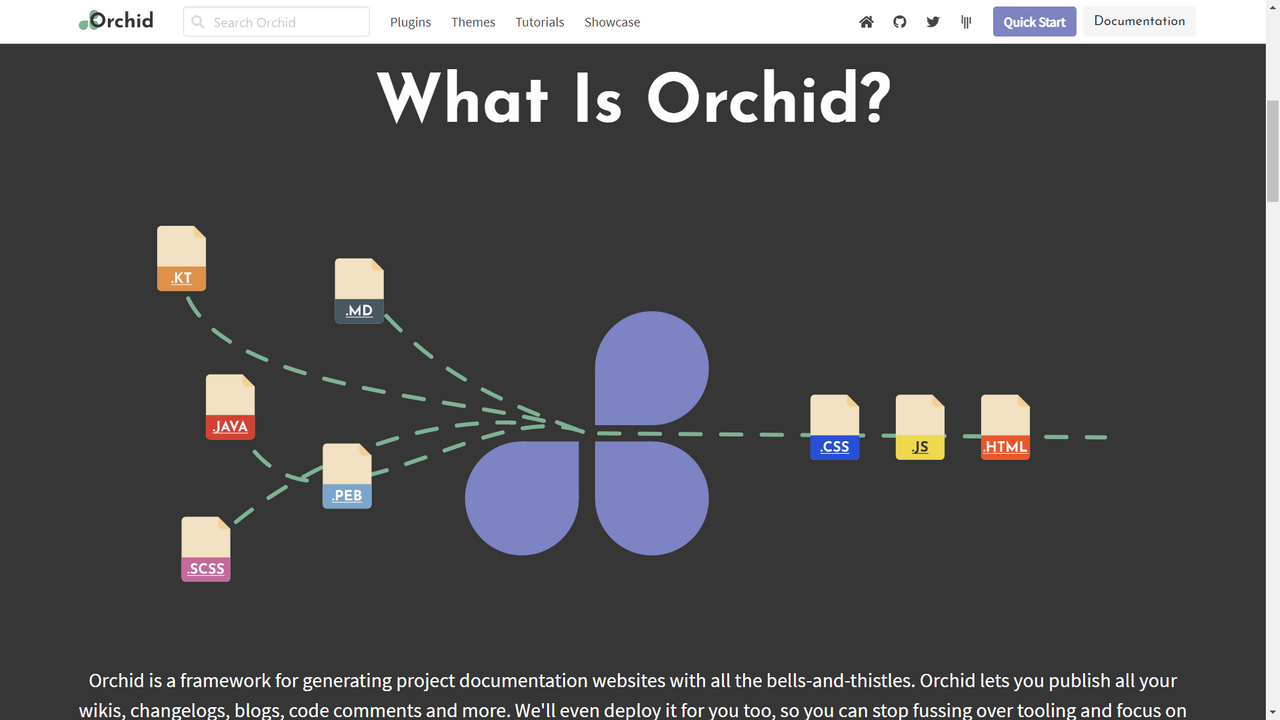Click the Gitter chat icon

coord(966,22)
